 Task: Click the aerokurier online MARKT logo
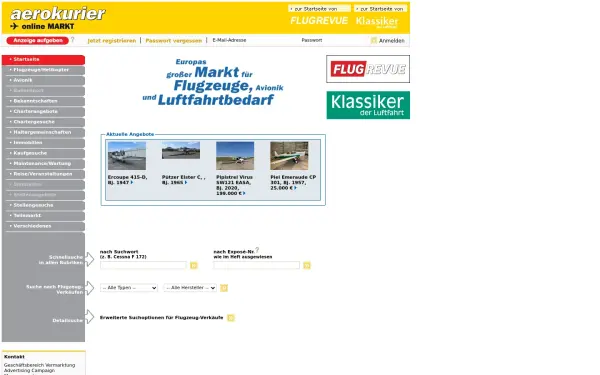[x=57, y=18]
